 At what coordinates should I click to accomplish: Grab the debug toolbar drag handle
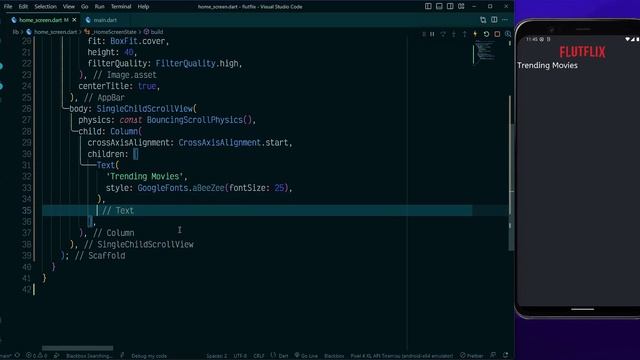point(424,34)
